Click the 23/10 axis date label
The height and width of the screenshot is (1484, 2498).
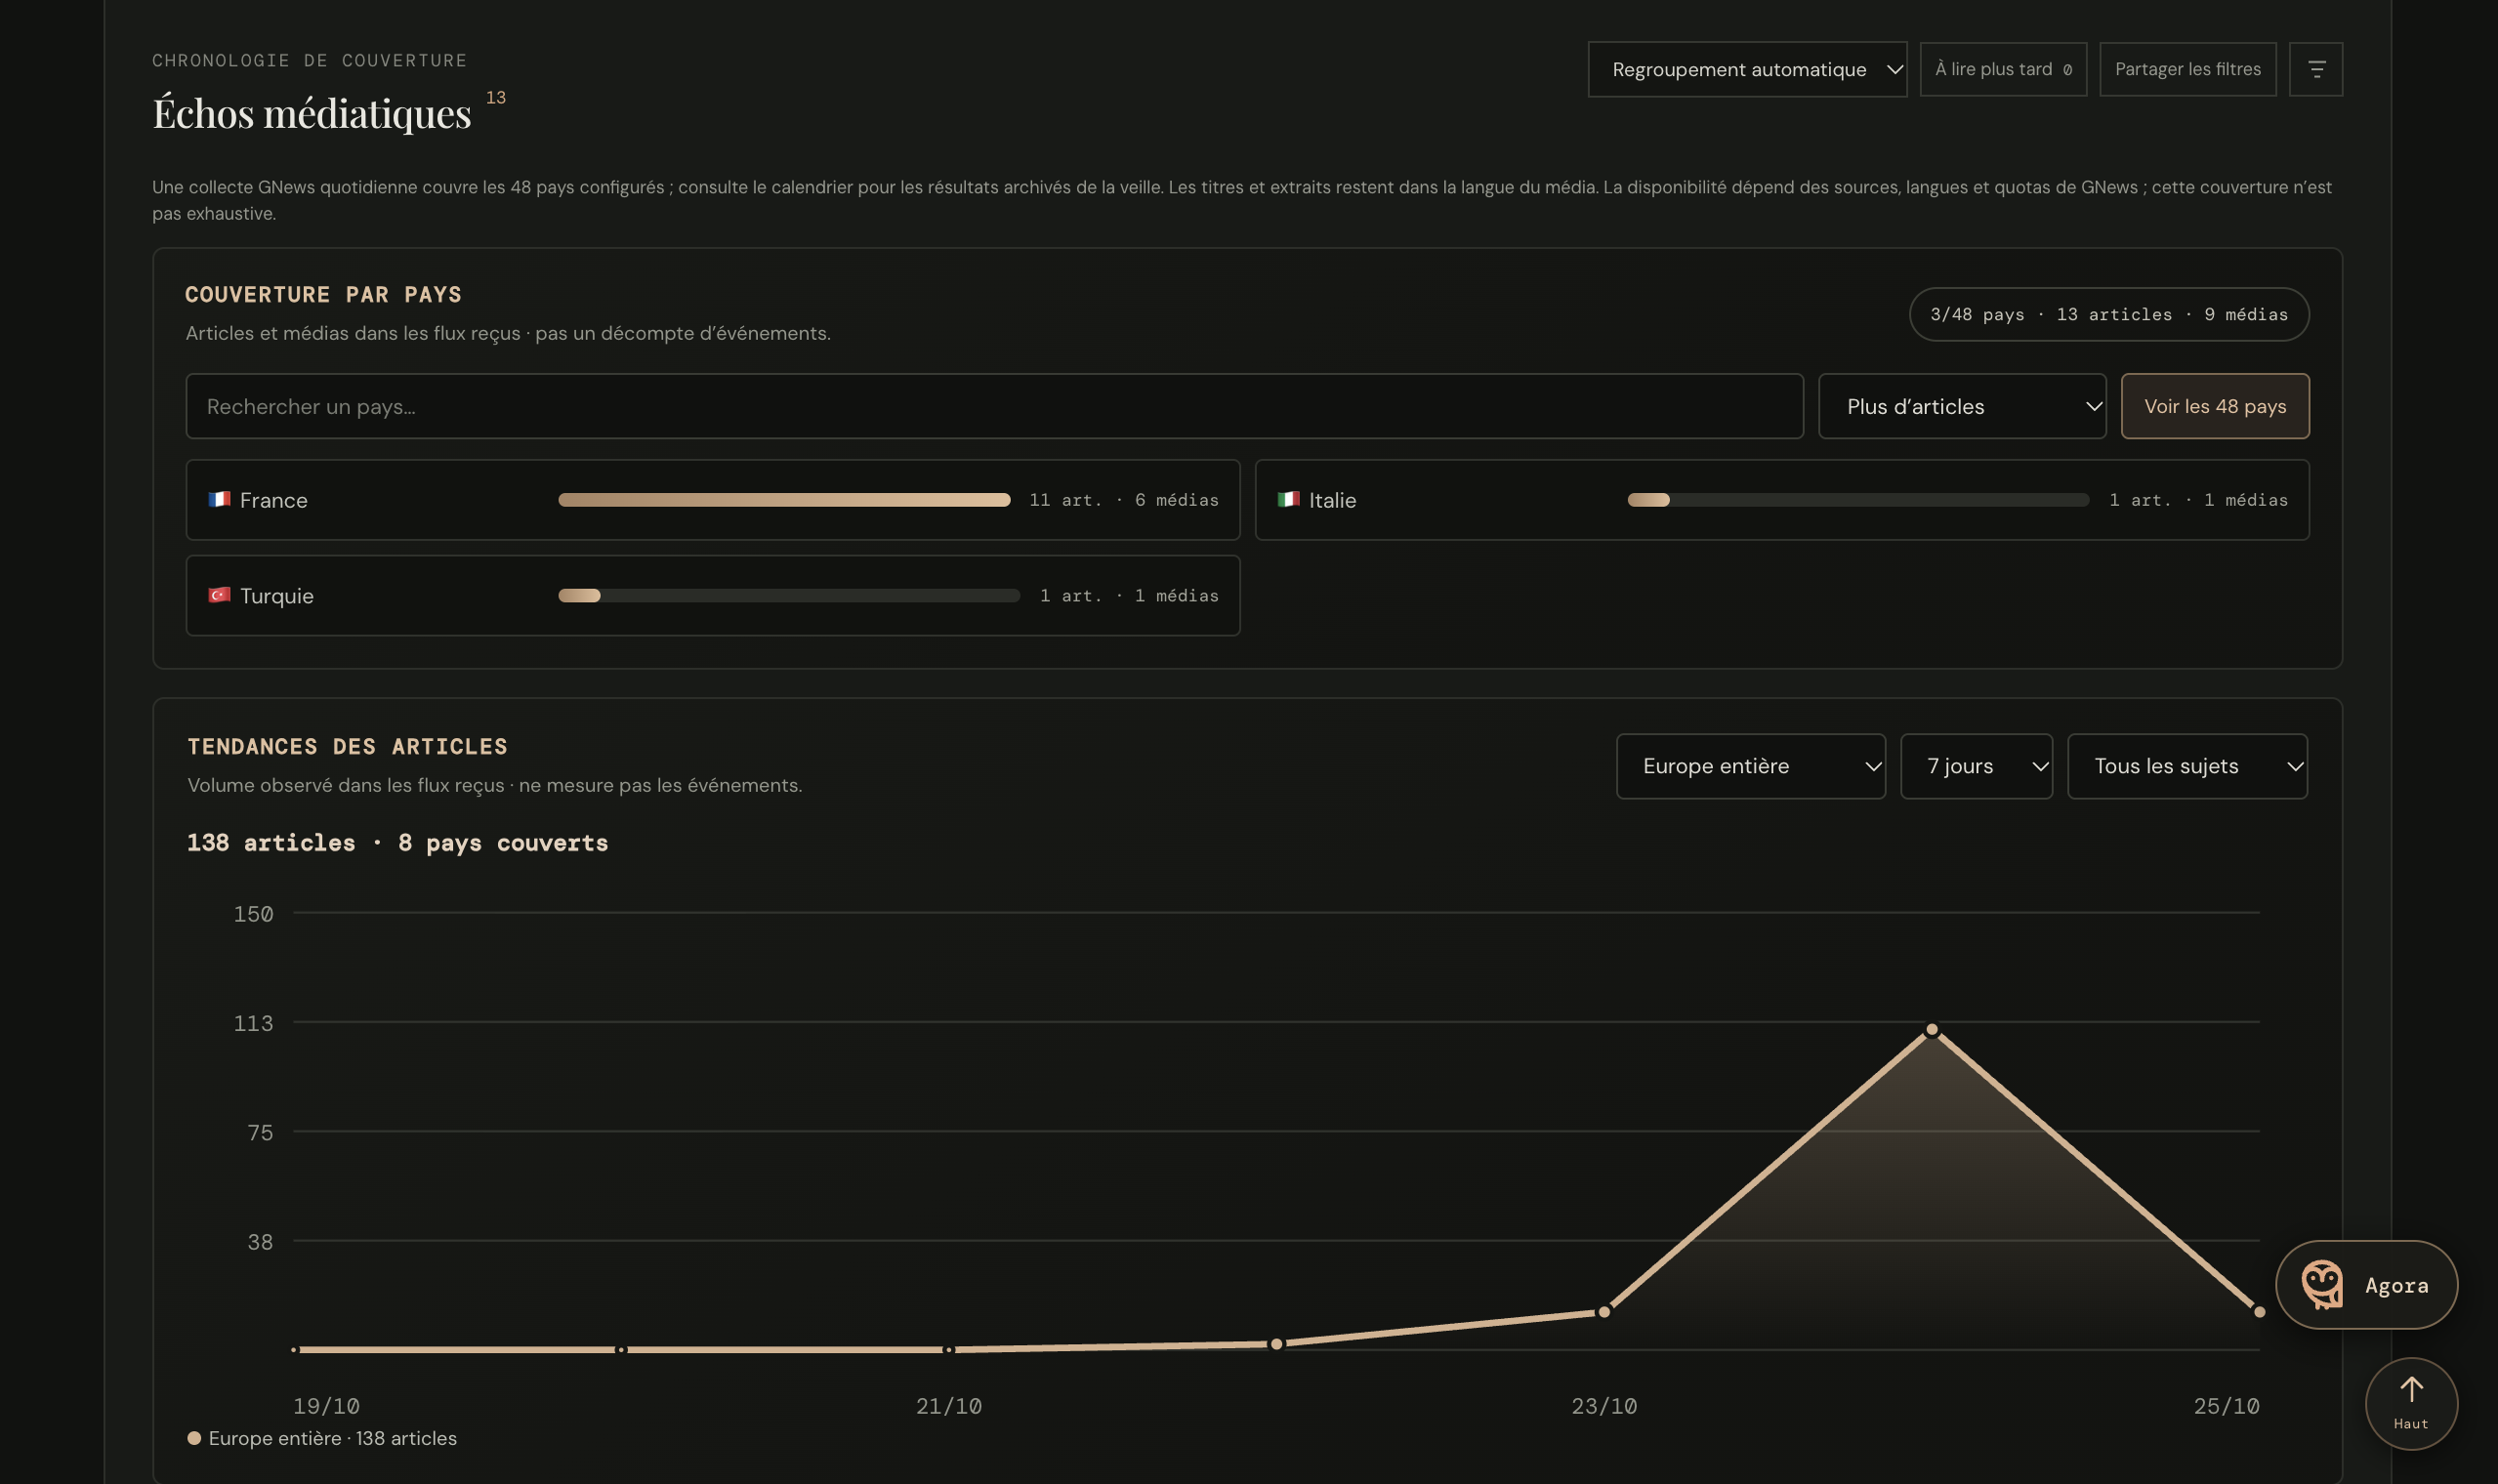[1603, 1405]
